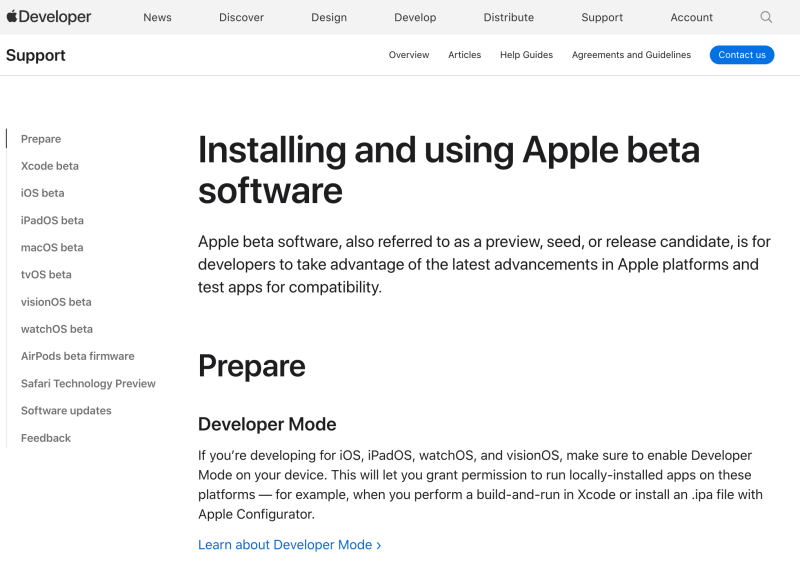
Task: Open the News menu item
Action: pos(157,17)
